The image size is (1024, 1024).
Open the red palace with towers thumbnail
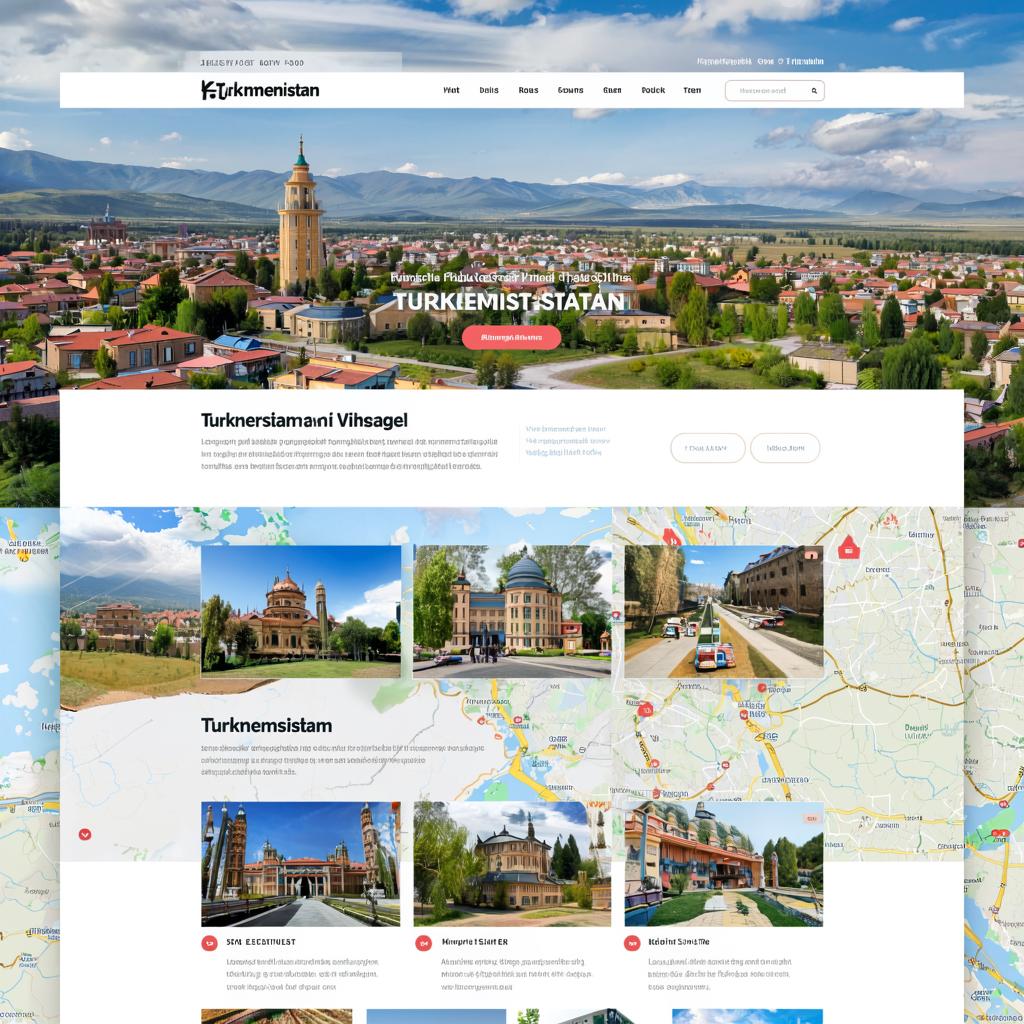pyautogui.click(x=300, y=863)
